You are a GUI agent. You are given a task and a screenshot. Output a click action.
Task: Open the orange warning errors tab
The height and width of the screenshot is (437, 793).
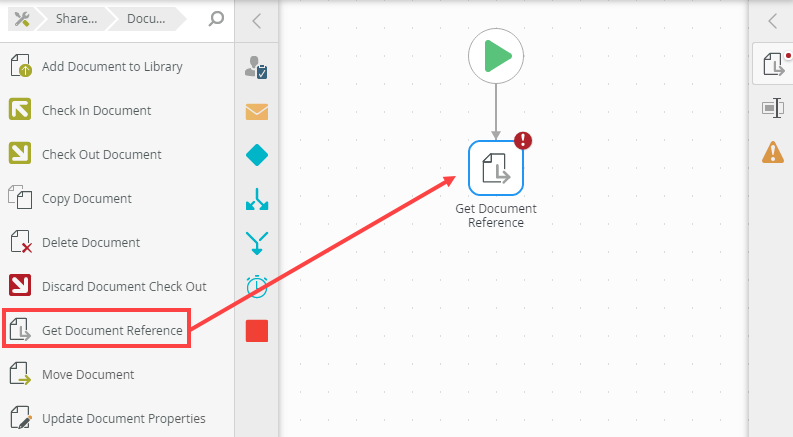tap(773, 152)
